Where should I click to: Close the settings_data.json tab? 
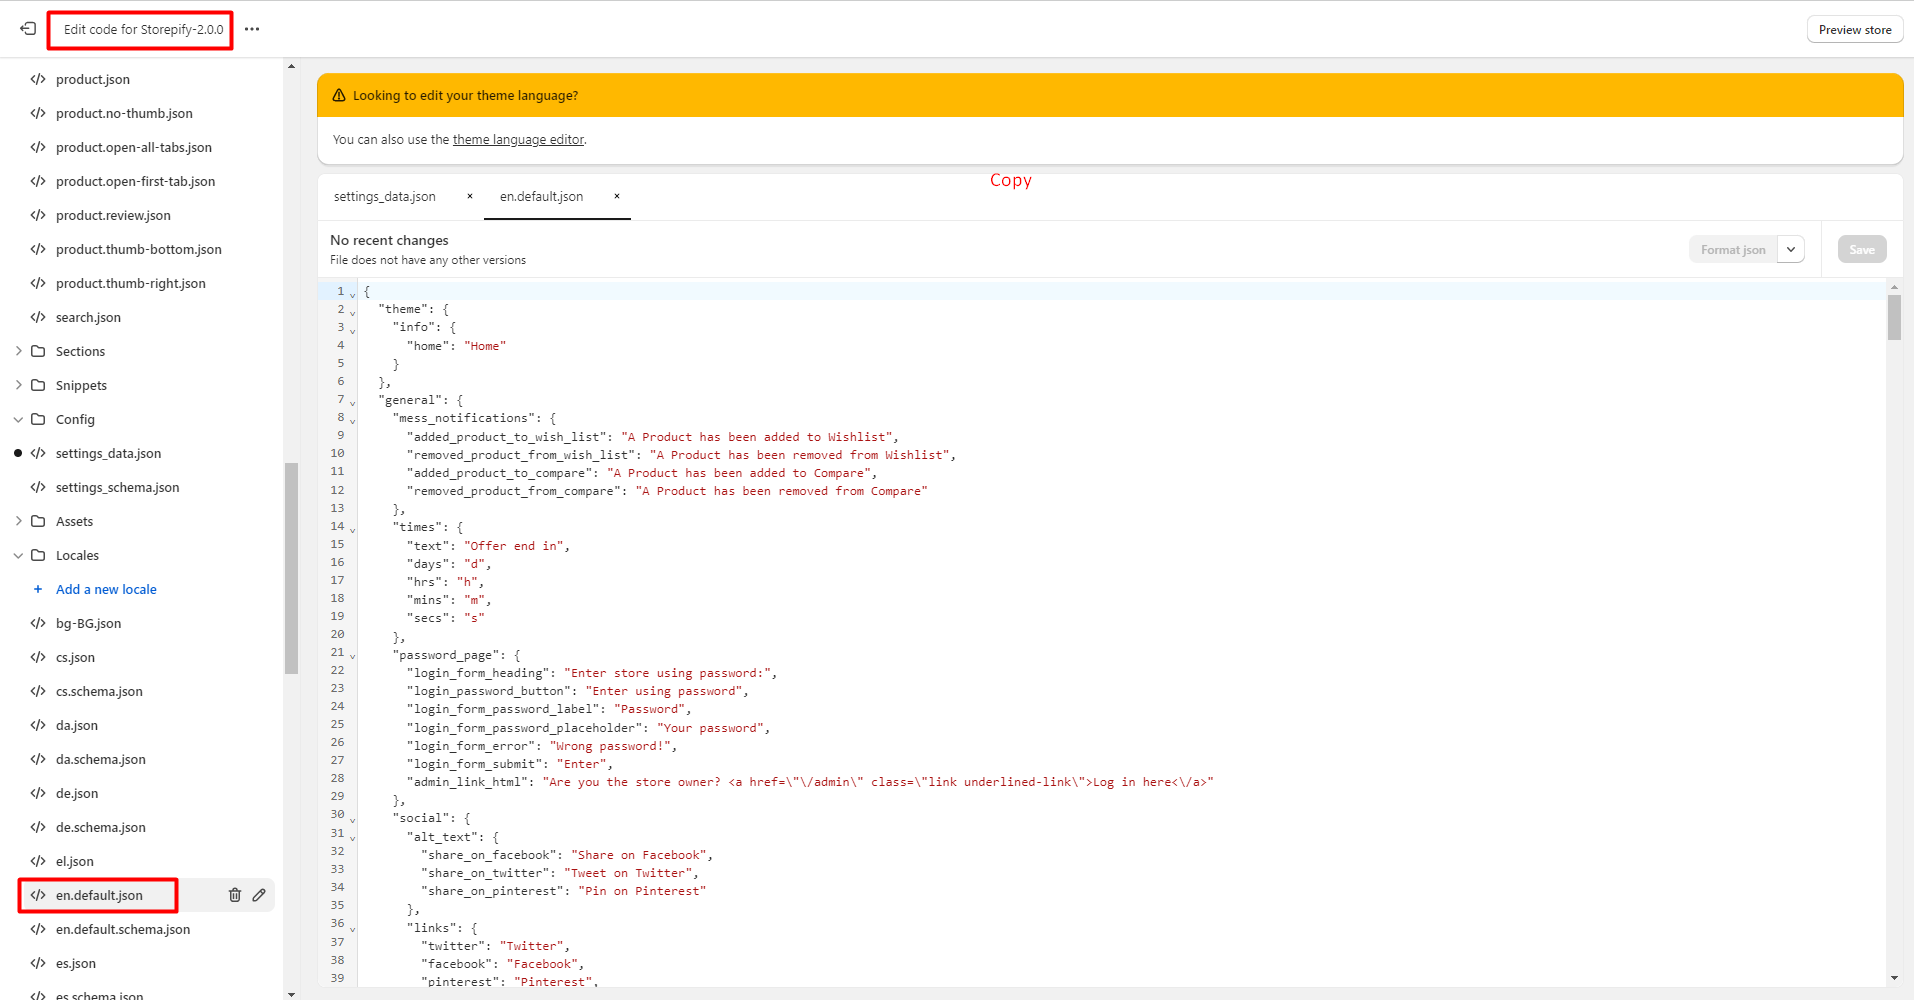click(x=470, y=196)
